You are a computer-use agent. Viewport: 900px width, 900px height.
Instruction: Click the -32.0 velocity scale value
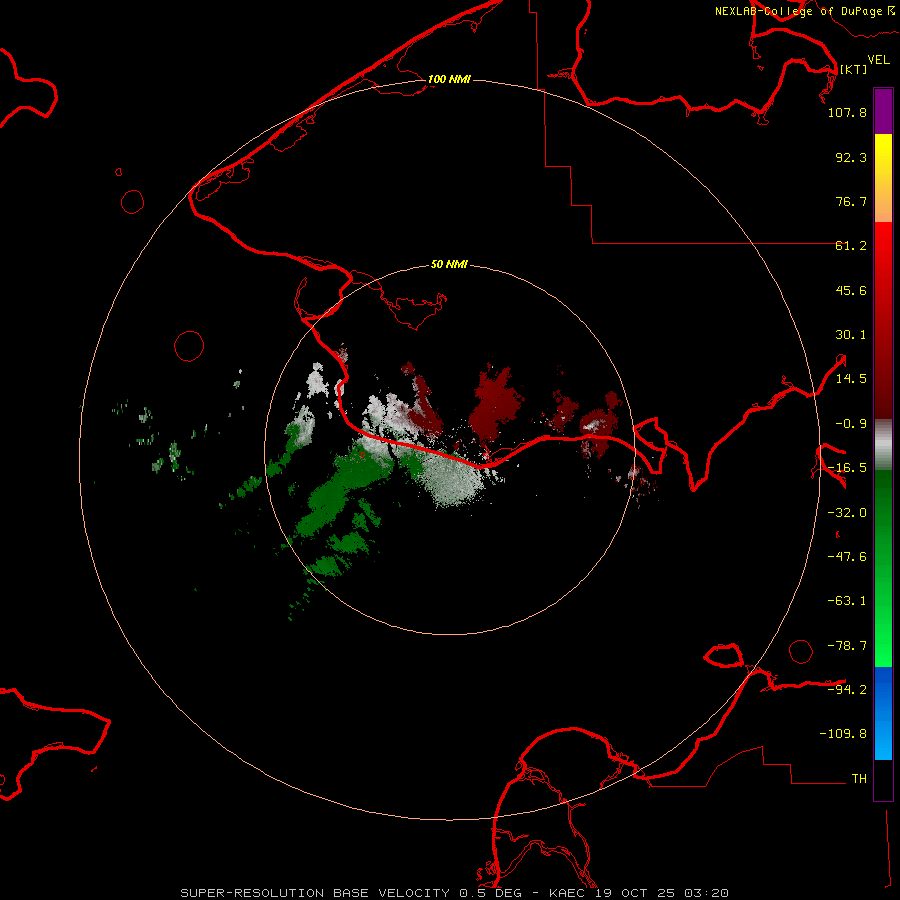847,513
